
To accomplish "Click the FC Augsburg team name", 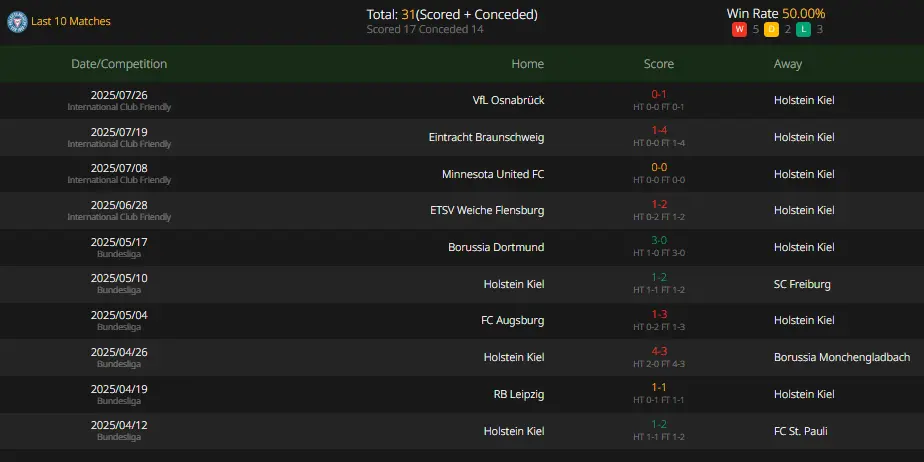I will pyautogui.click(x=513, y=321).
